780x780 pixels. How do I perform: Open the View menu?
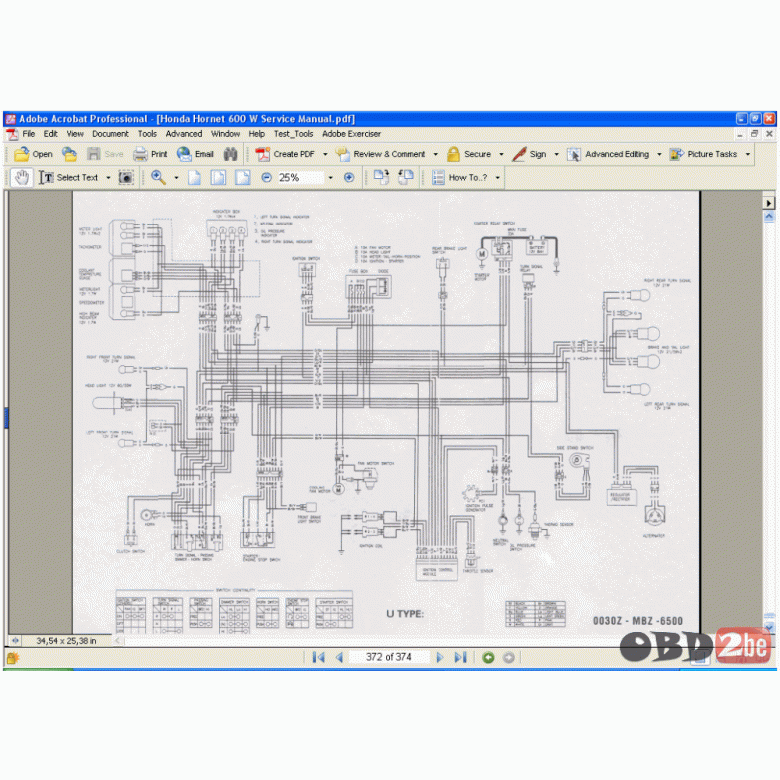[75, 134]
